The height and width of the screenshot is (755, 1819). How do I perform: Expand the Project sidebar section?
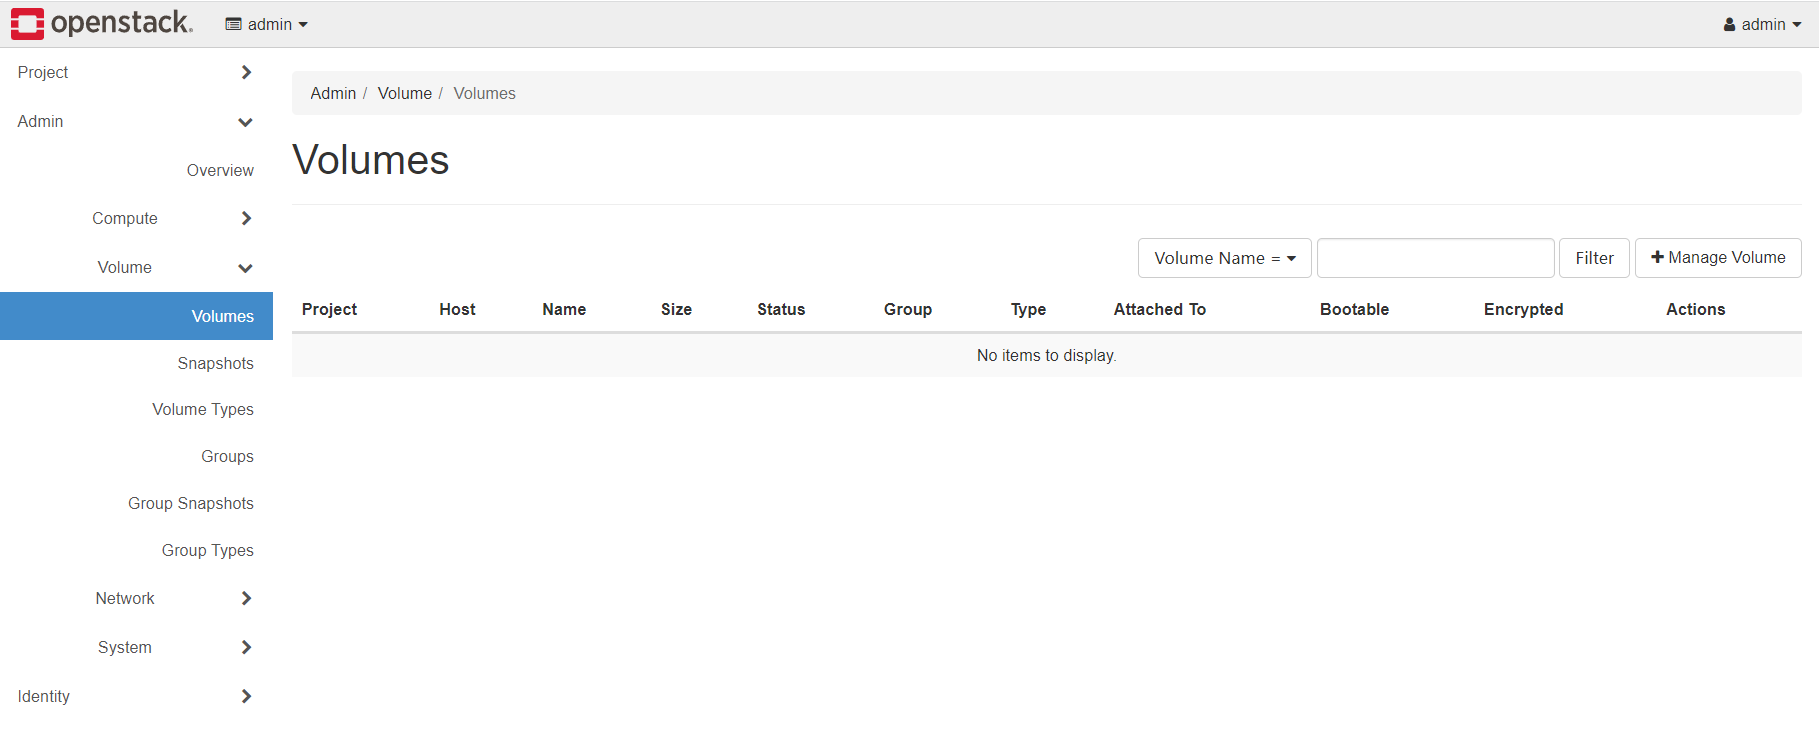click(x=136, y=72)
